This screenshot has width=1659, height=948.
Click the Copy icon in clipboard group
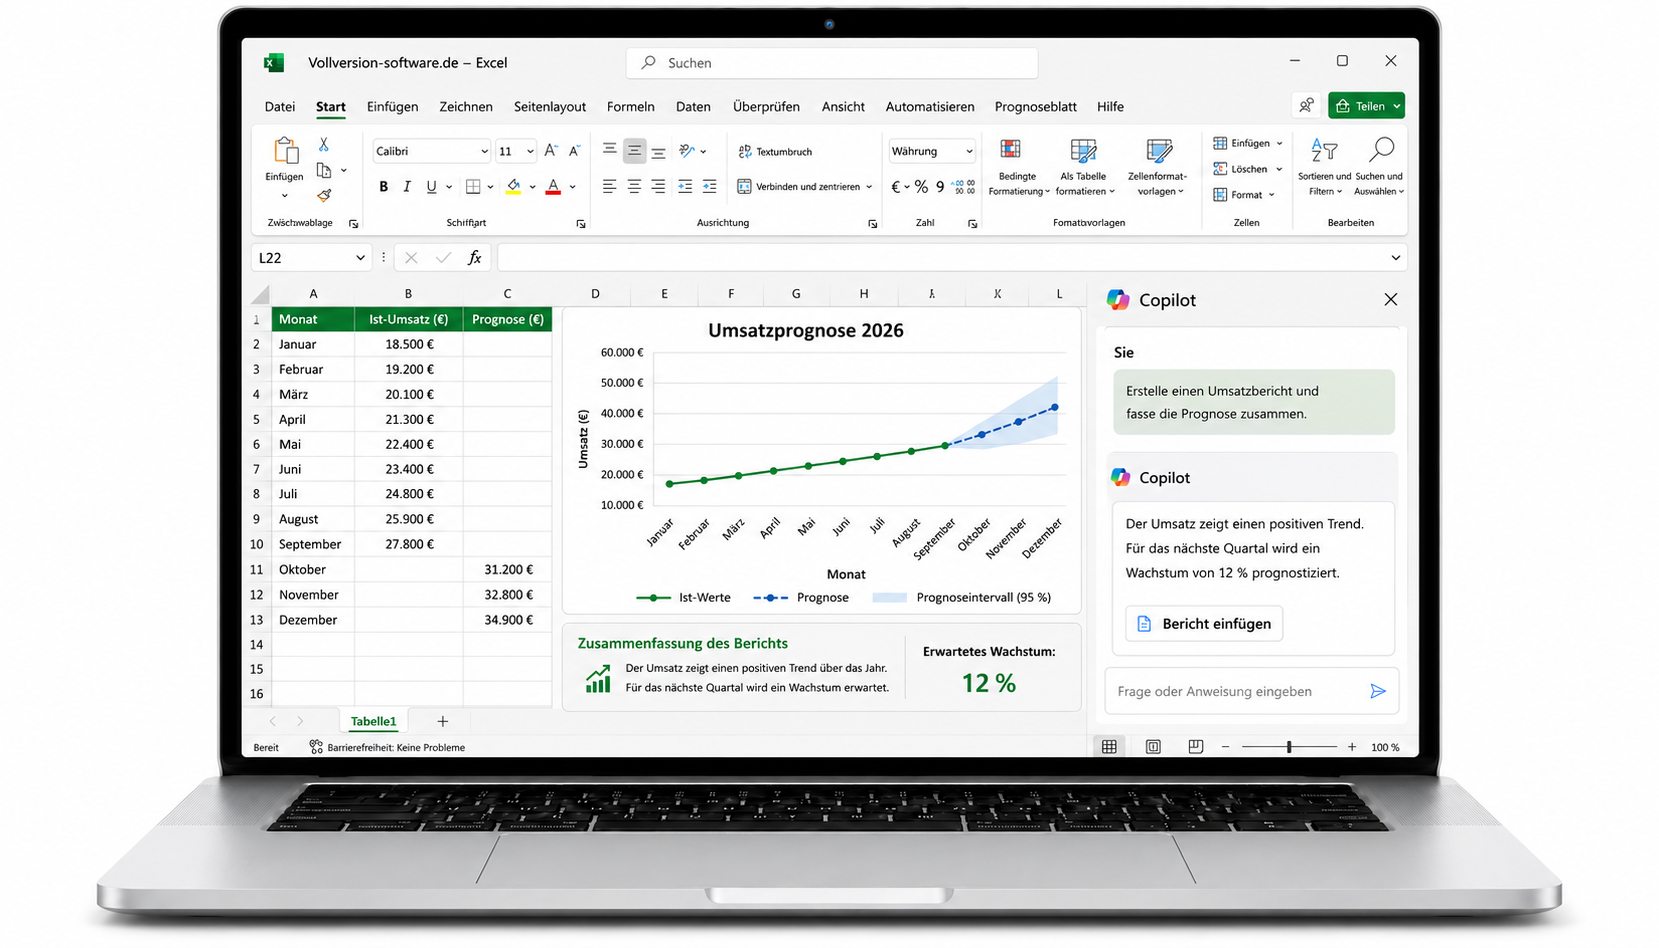click(x=324, y=170)
